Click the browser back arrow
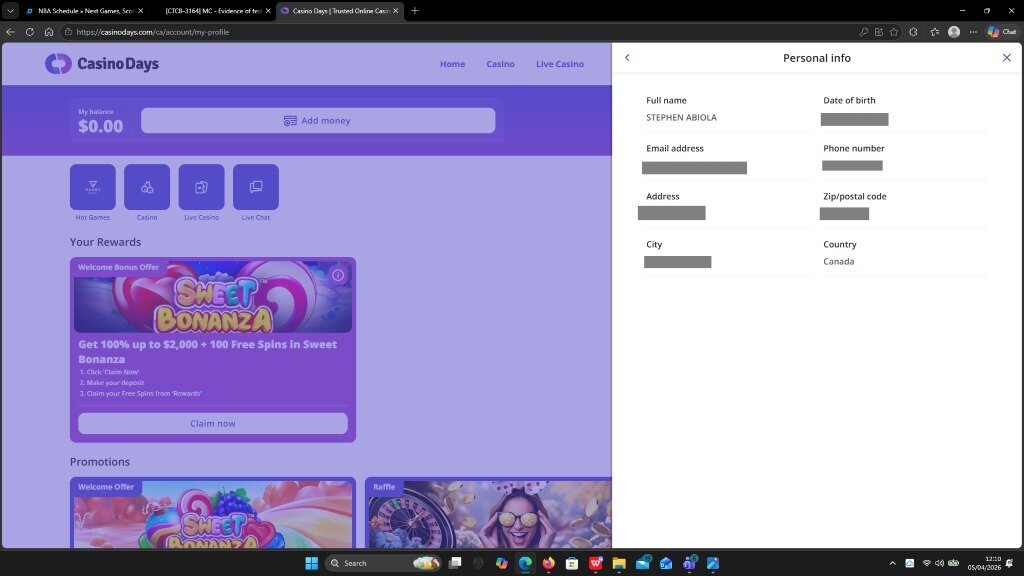Image resolution: width=1024 pixels, height=576 pixels. (x=10, y=31)
